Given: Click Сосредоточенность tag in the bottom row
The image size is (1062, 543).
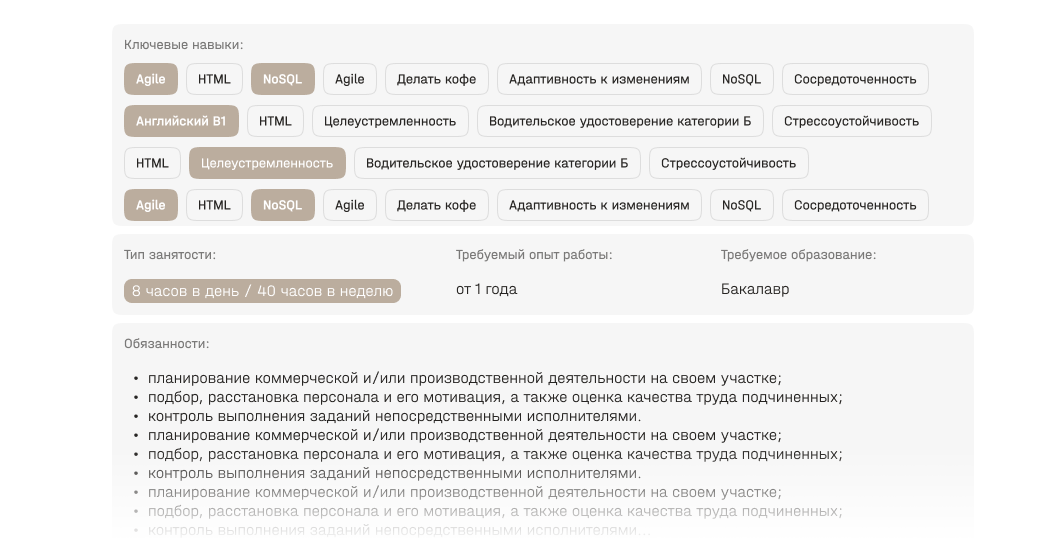Looking at the screenshot, I should (x=855, y=205).
